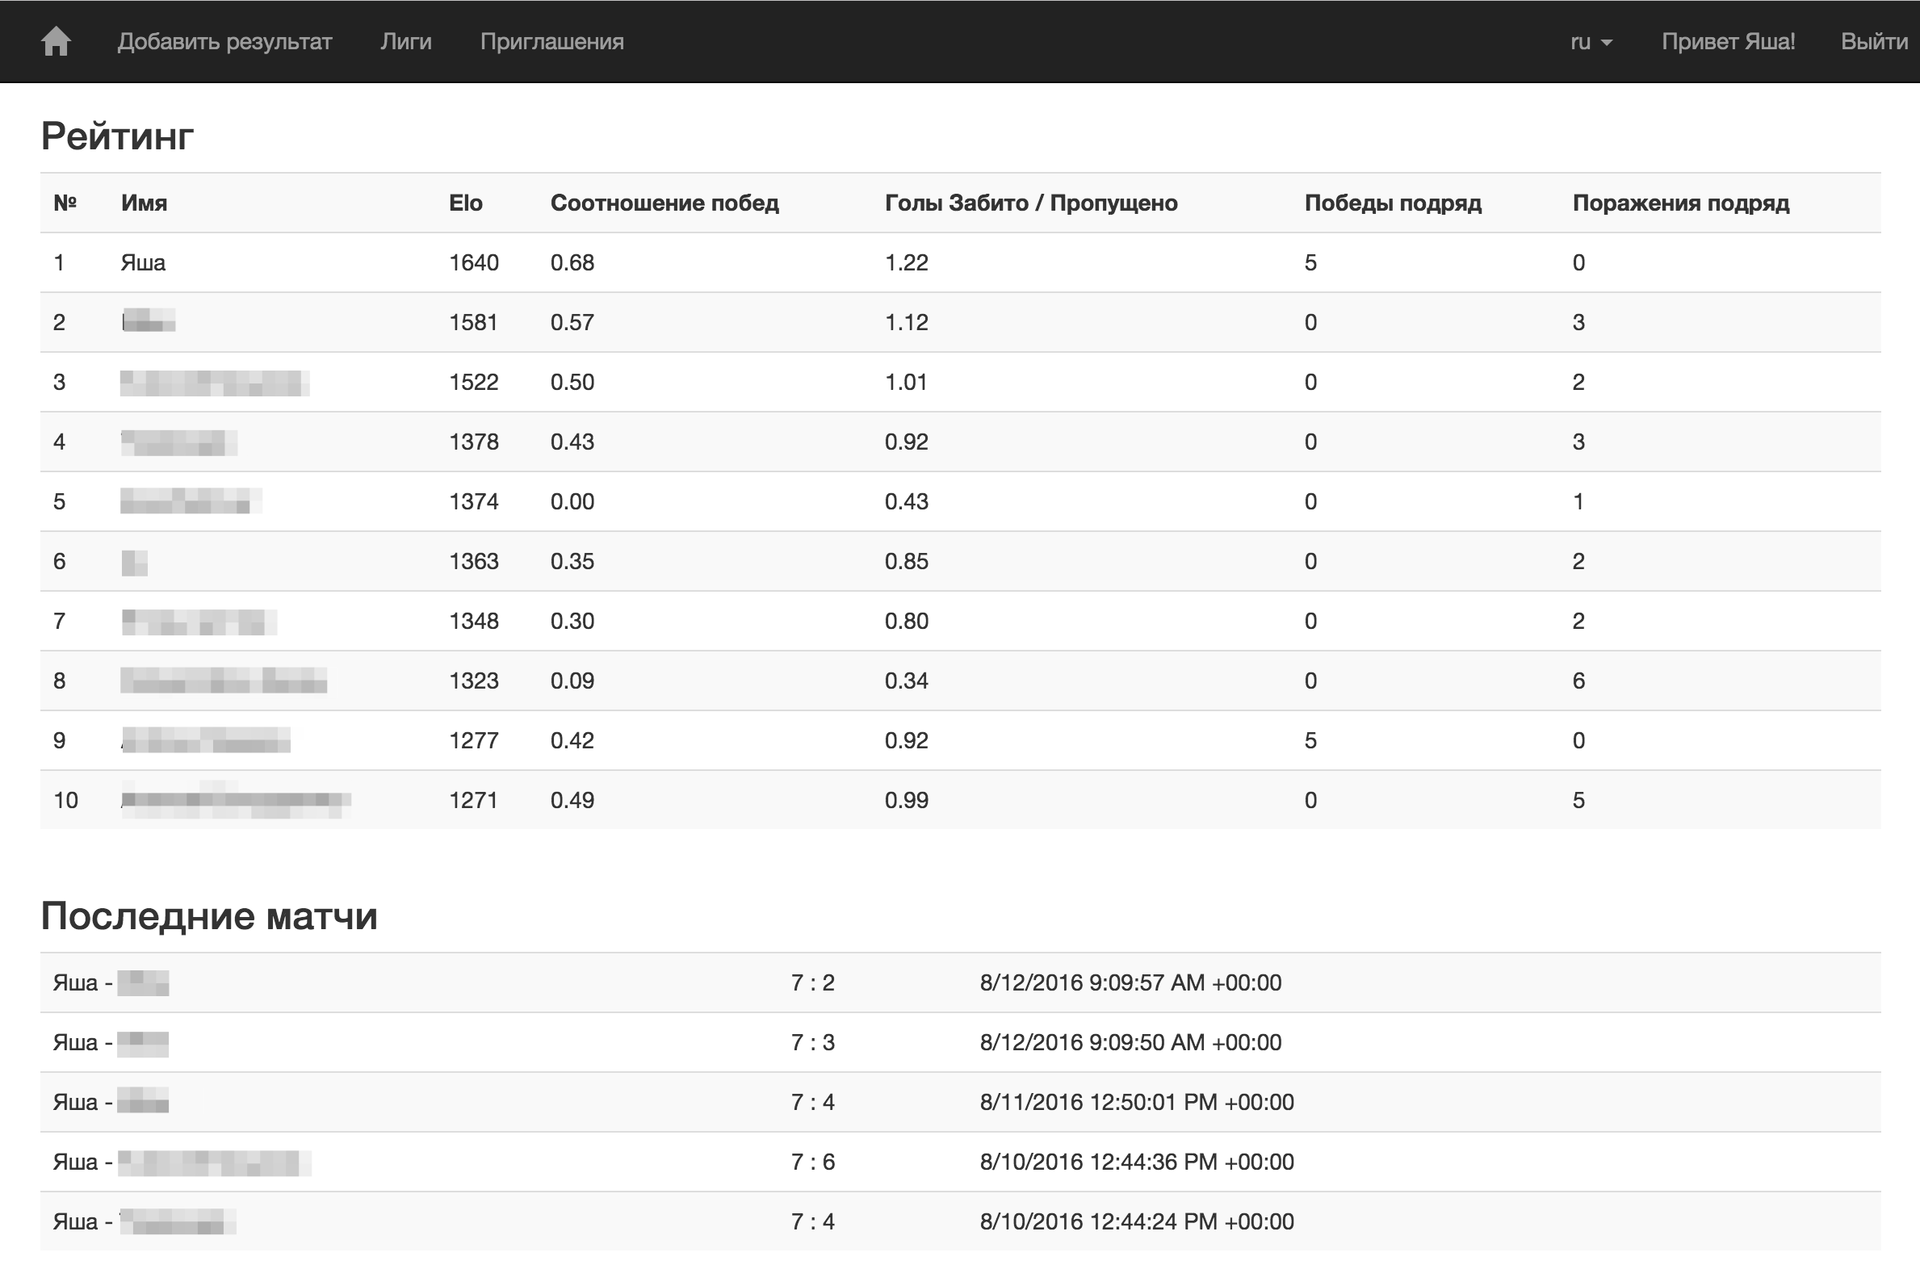The image size is (1920, 1265).
Task: Open the Добавить результат page
Action: point(225,41)
